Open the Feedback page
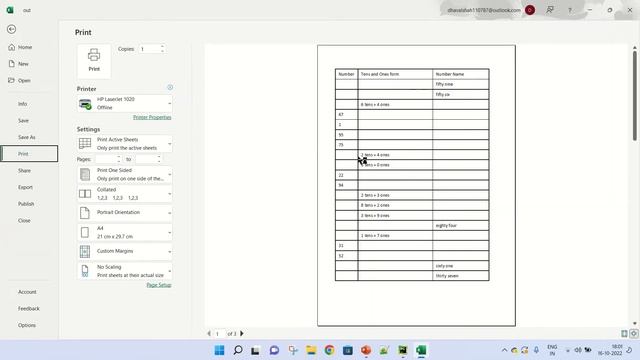This screenshot has height=360, width=640. coord(29,309)
